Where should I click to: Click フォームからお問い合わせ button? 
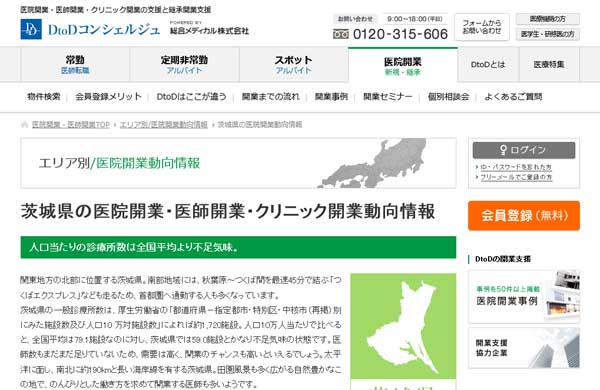click(x=482, y=27)
